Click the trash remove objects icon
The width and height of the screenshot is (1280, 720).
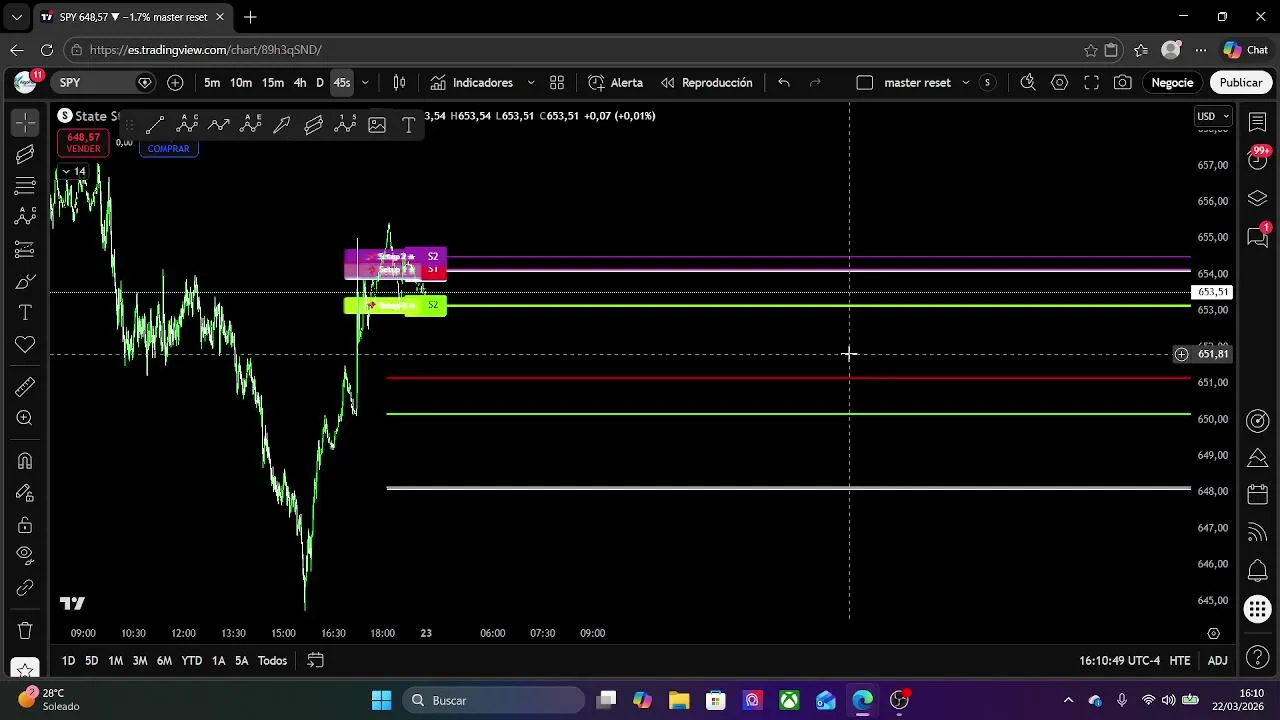point(25,631)
